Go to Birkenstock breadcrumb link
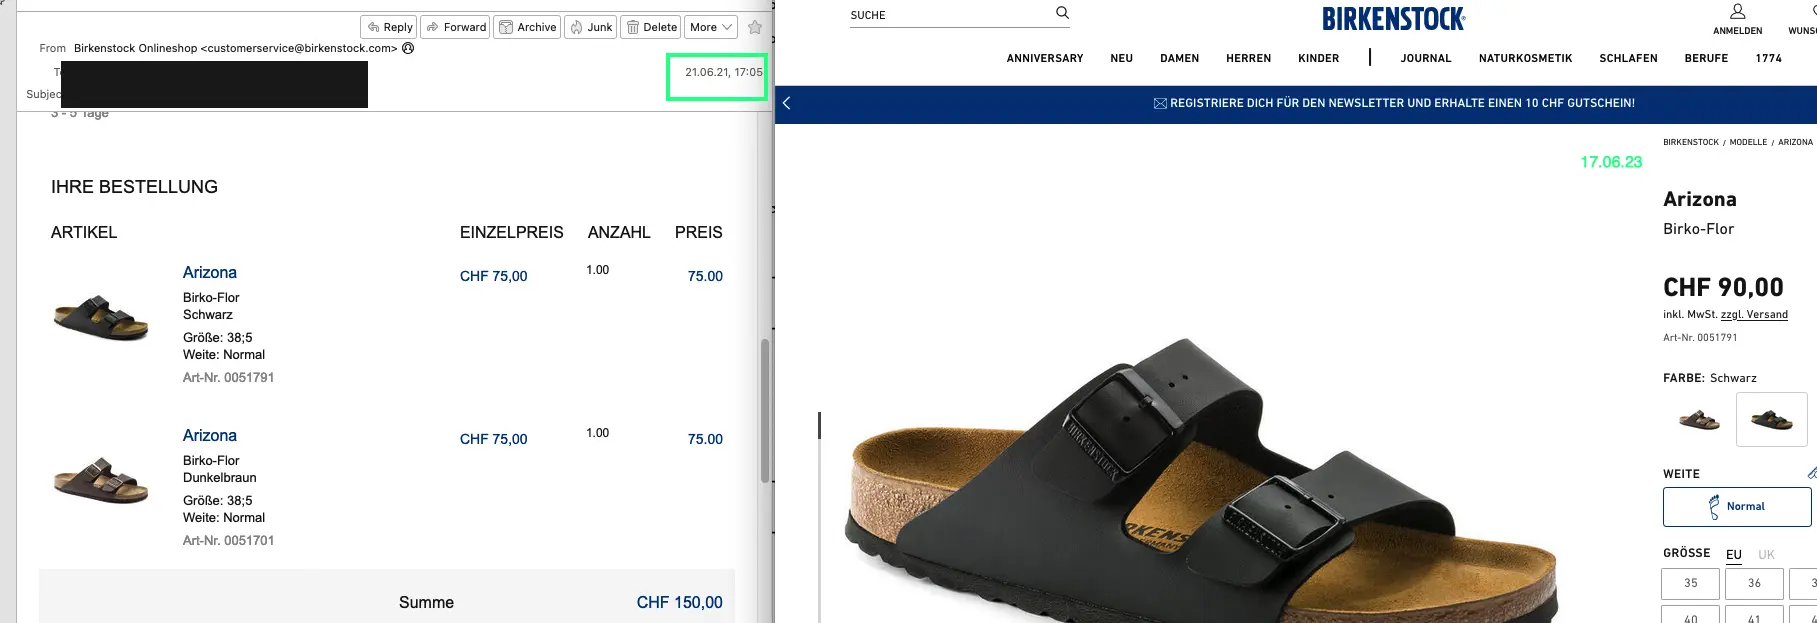 [1691, 142]
